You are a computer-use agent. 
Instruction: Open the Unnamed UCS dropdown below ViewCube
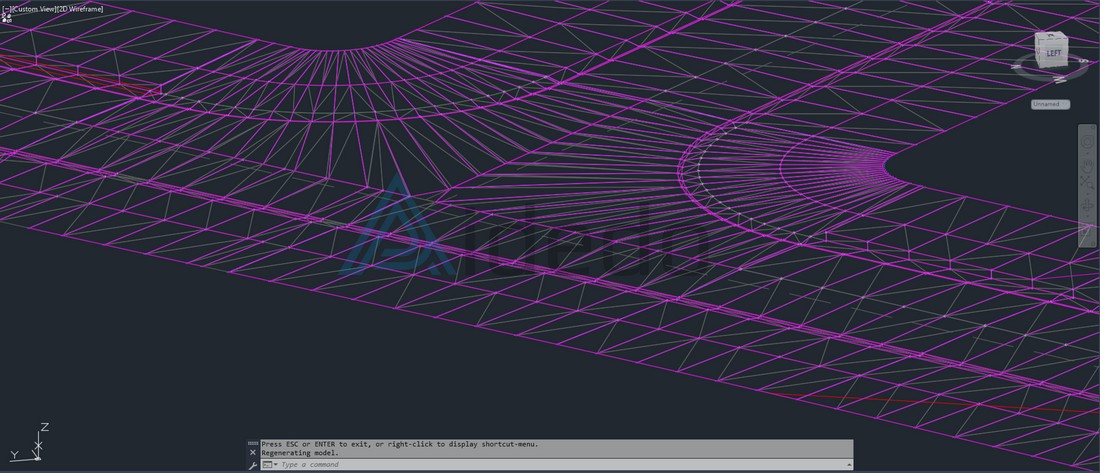pyautogui.click(x=1050, y=105)
